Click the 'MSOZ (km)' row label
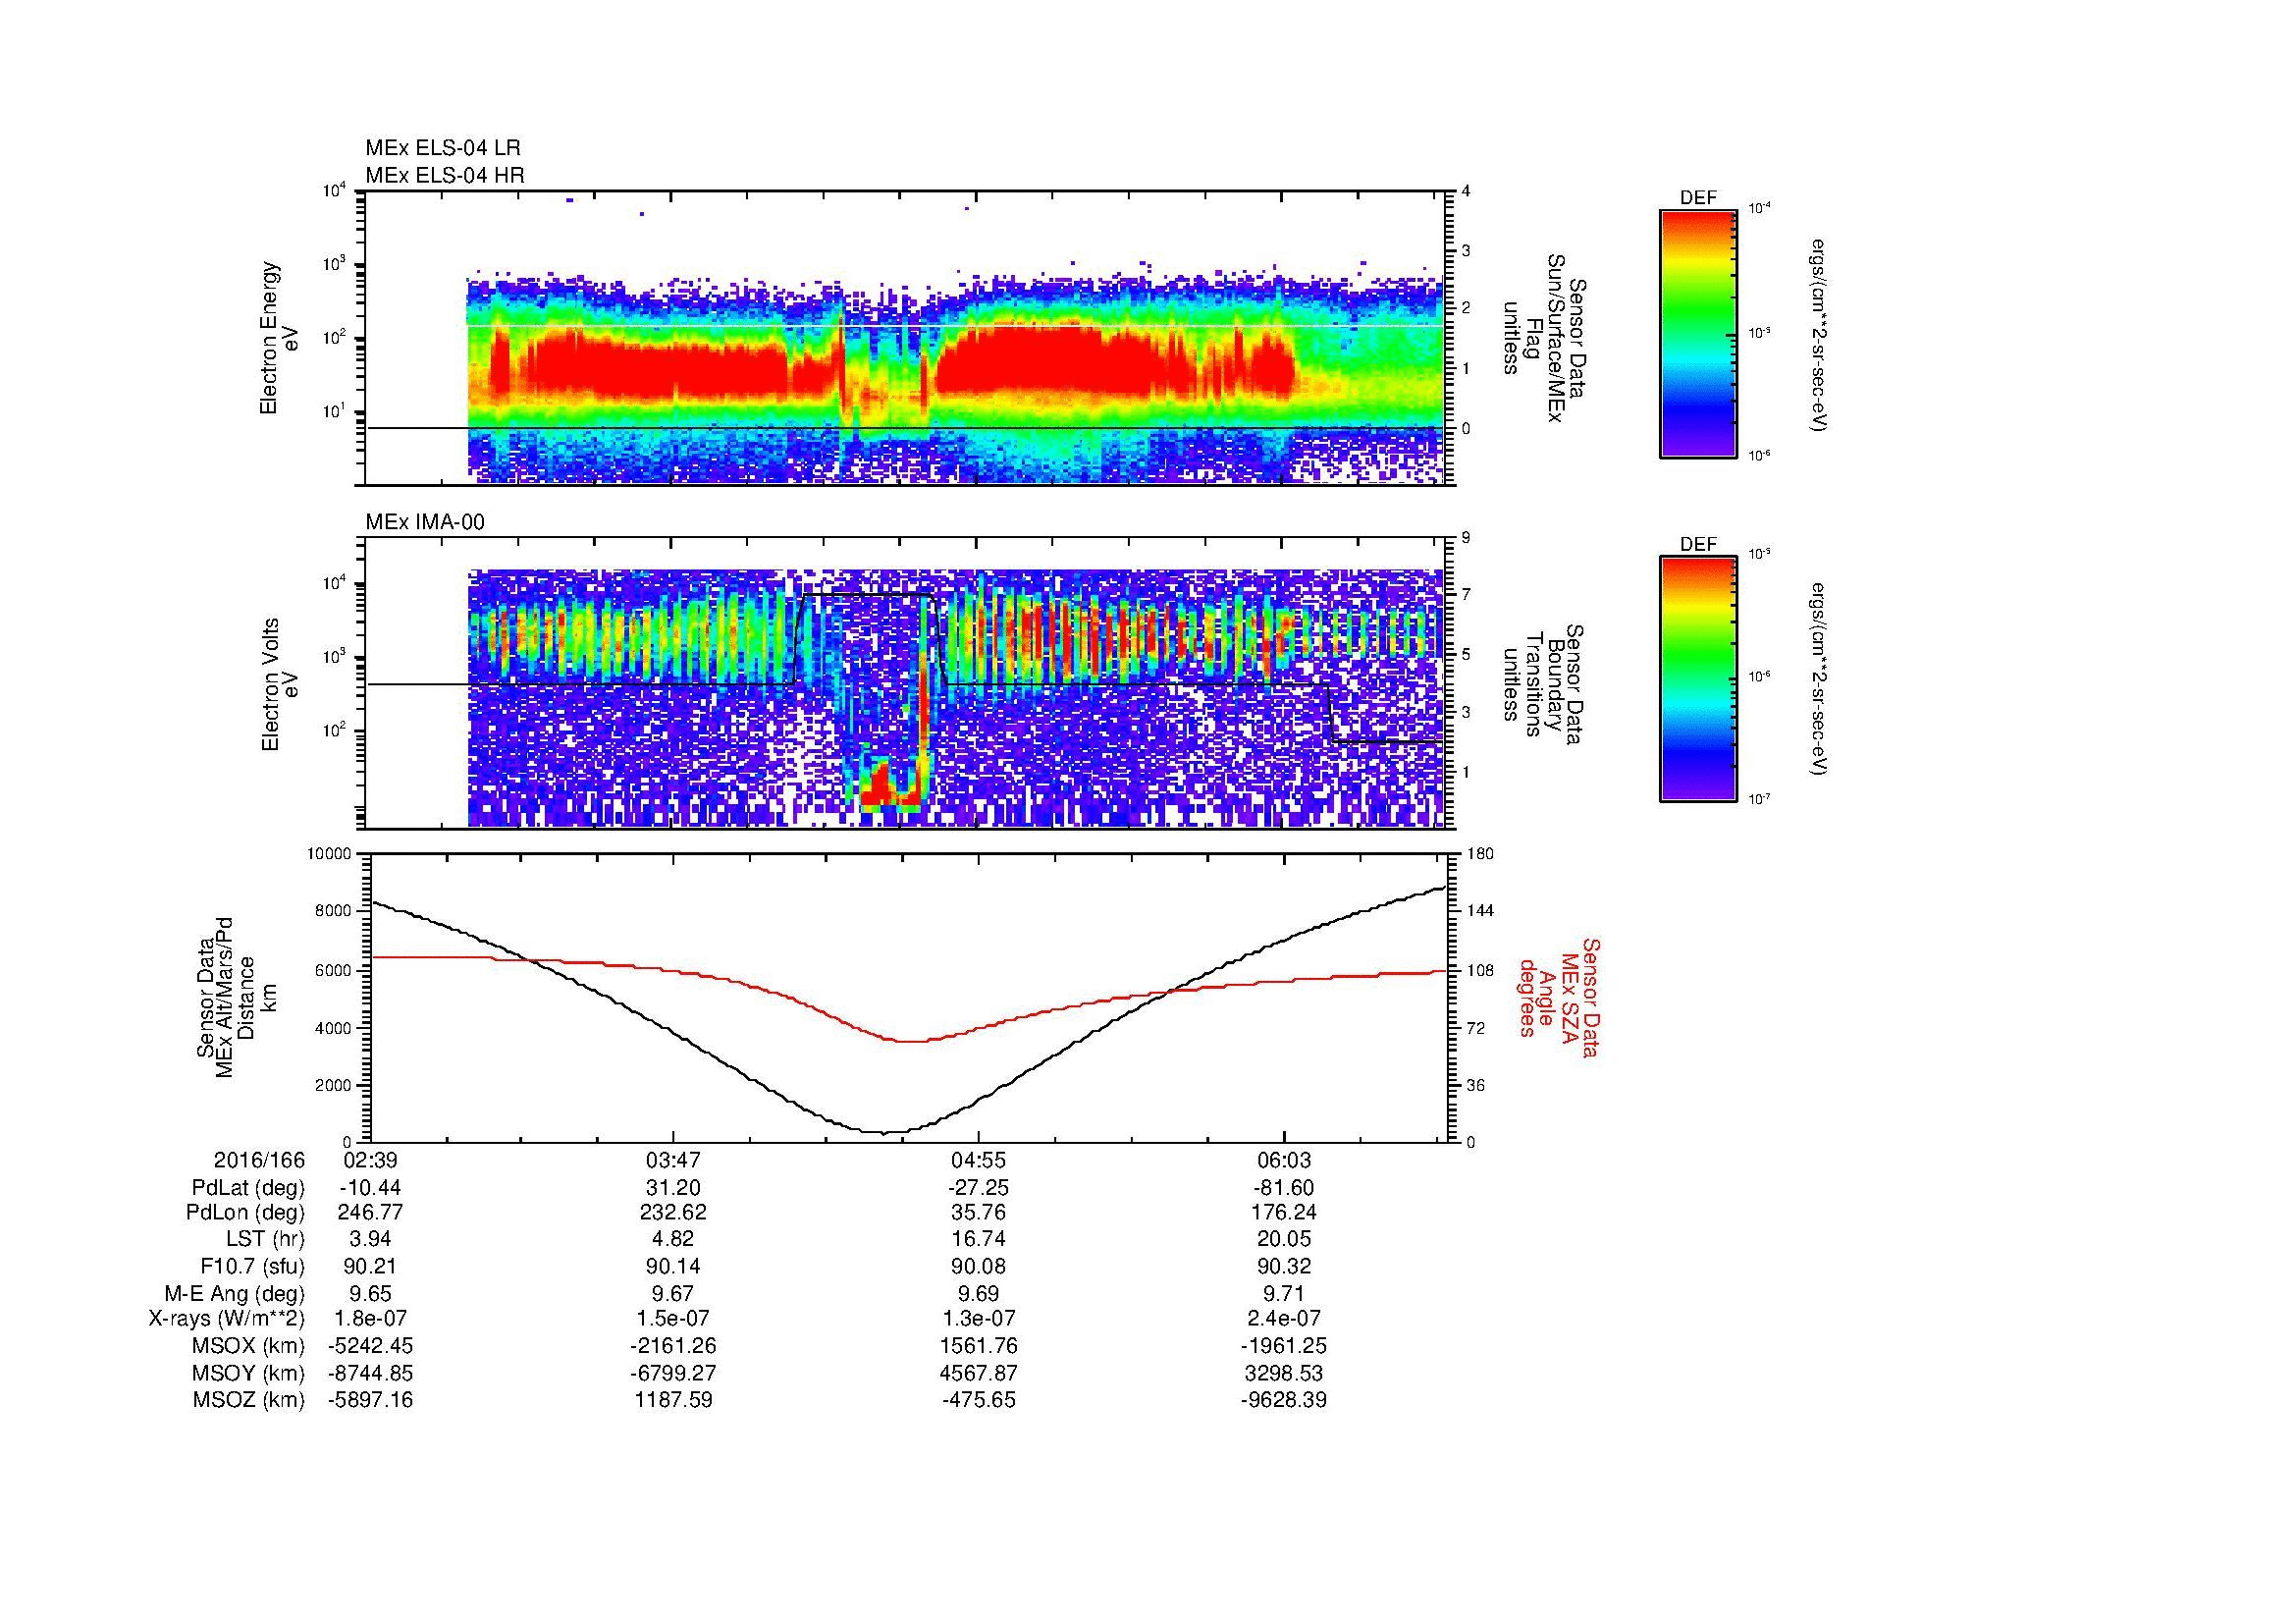 [249, 1400]
